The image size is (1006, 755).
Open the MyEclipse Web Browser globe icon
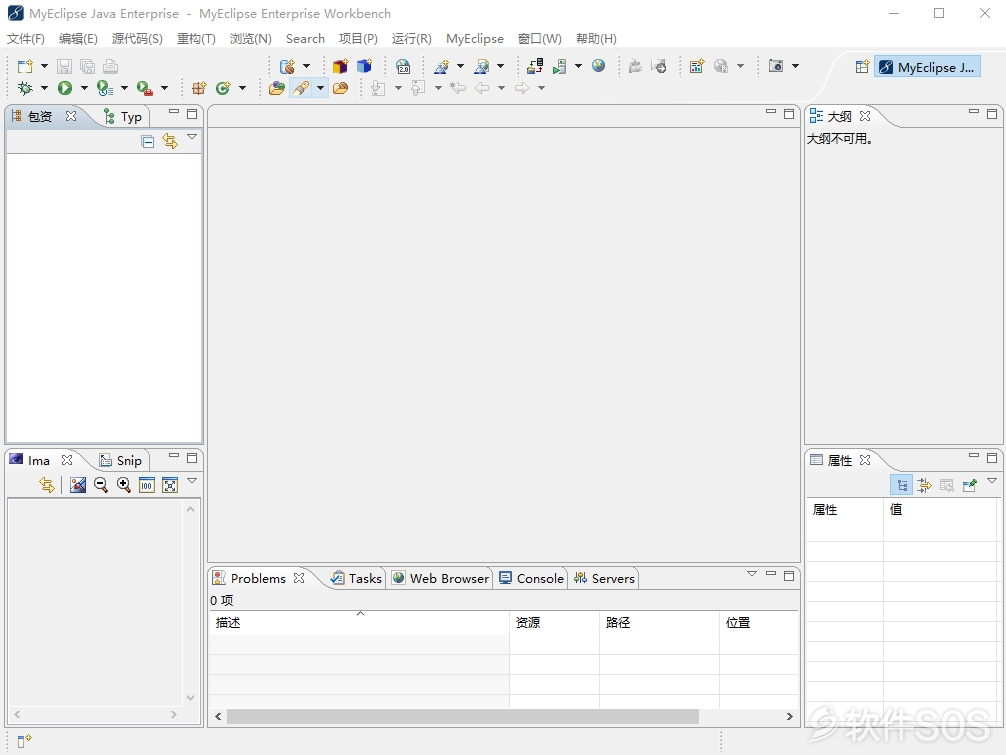point(599,65)
